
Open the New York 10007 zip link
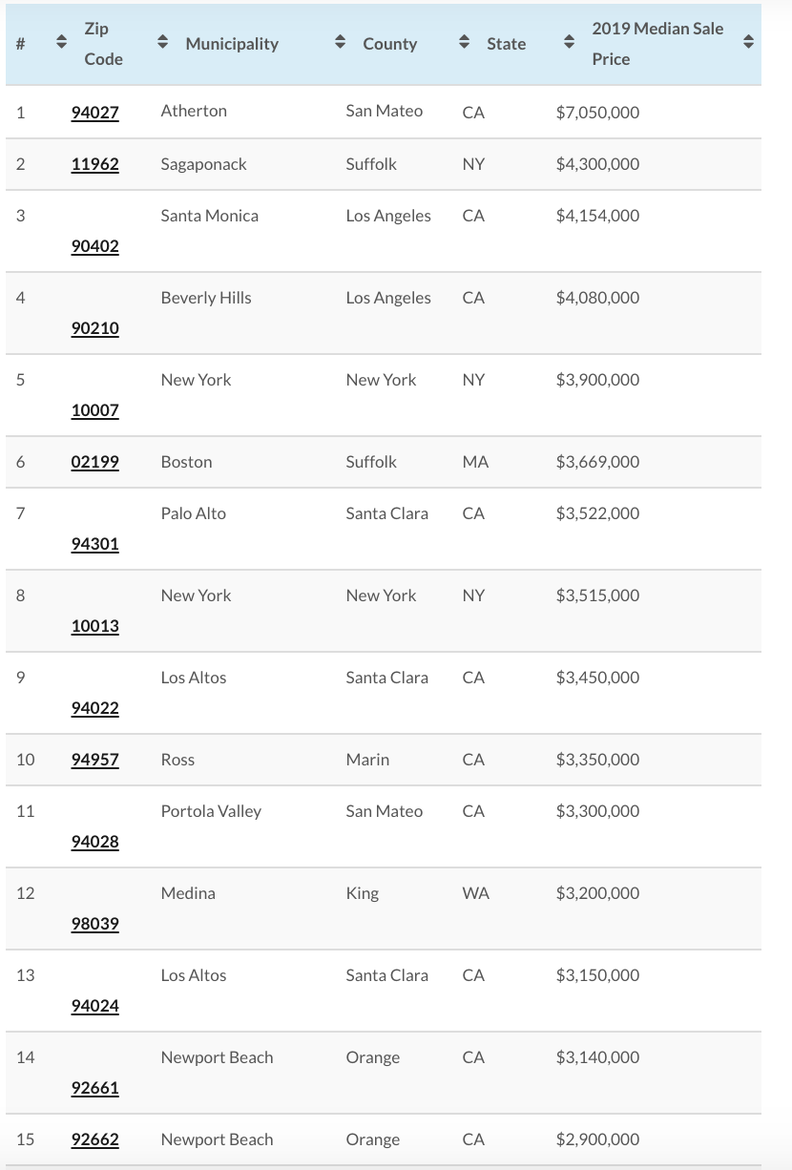pyautogui.click(x=95, y=410)
